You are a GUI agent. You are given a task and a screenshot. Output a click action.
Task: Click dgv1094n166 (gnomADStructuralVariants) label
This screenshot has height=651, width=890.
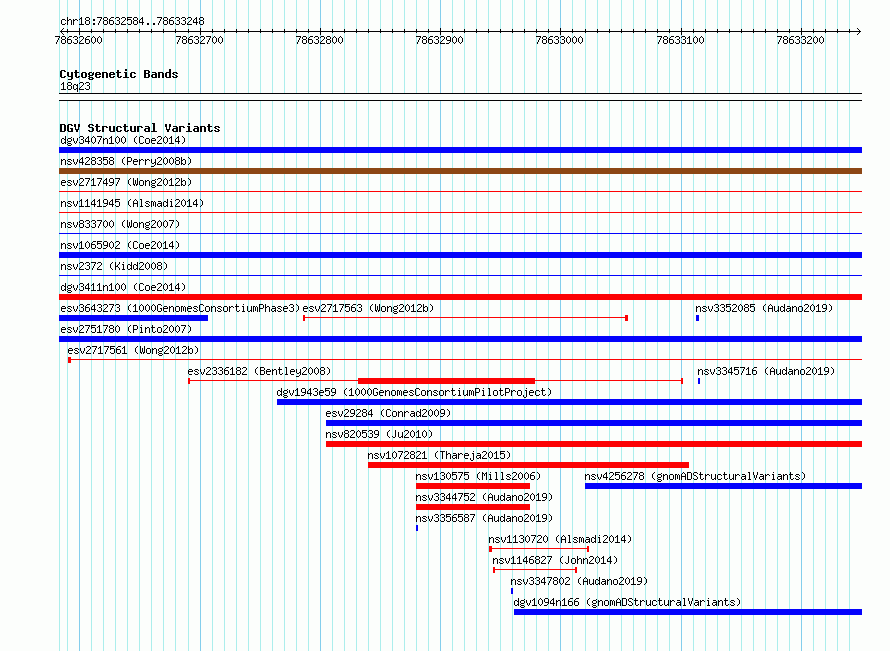[x=627, y=602]
